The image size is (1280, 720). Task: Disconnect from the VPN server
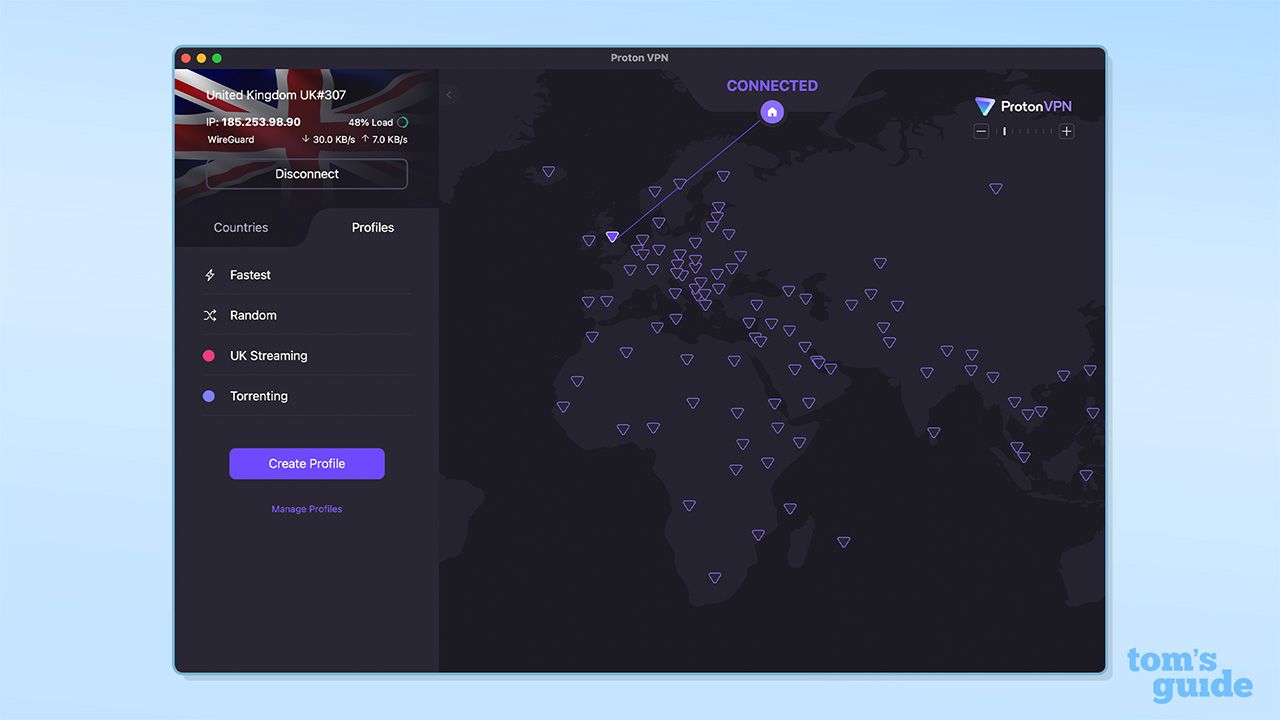click(307, 174)
